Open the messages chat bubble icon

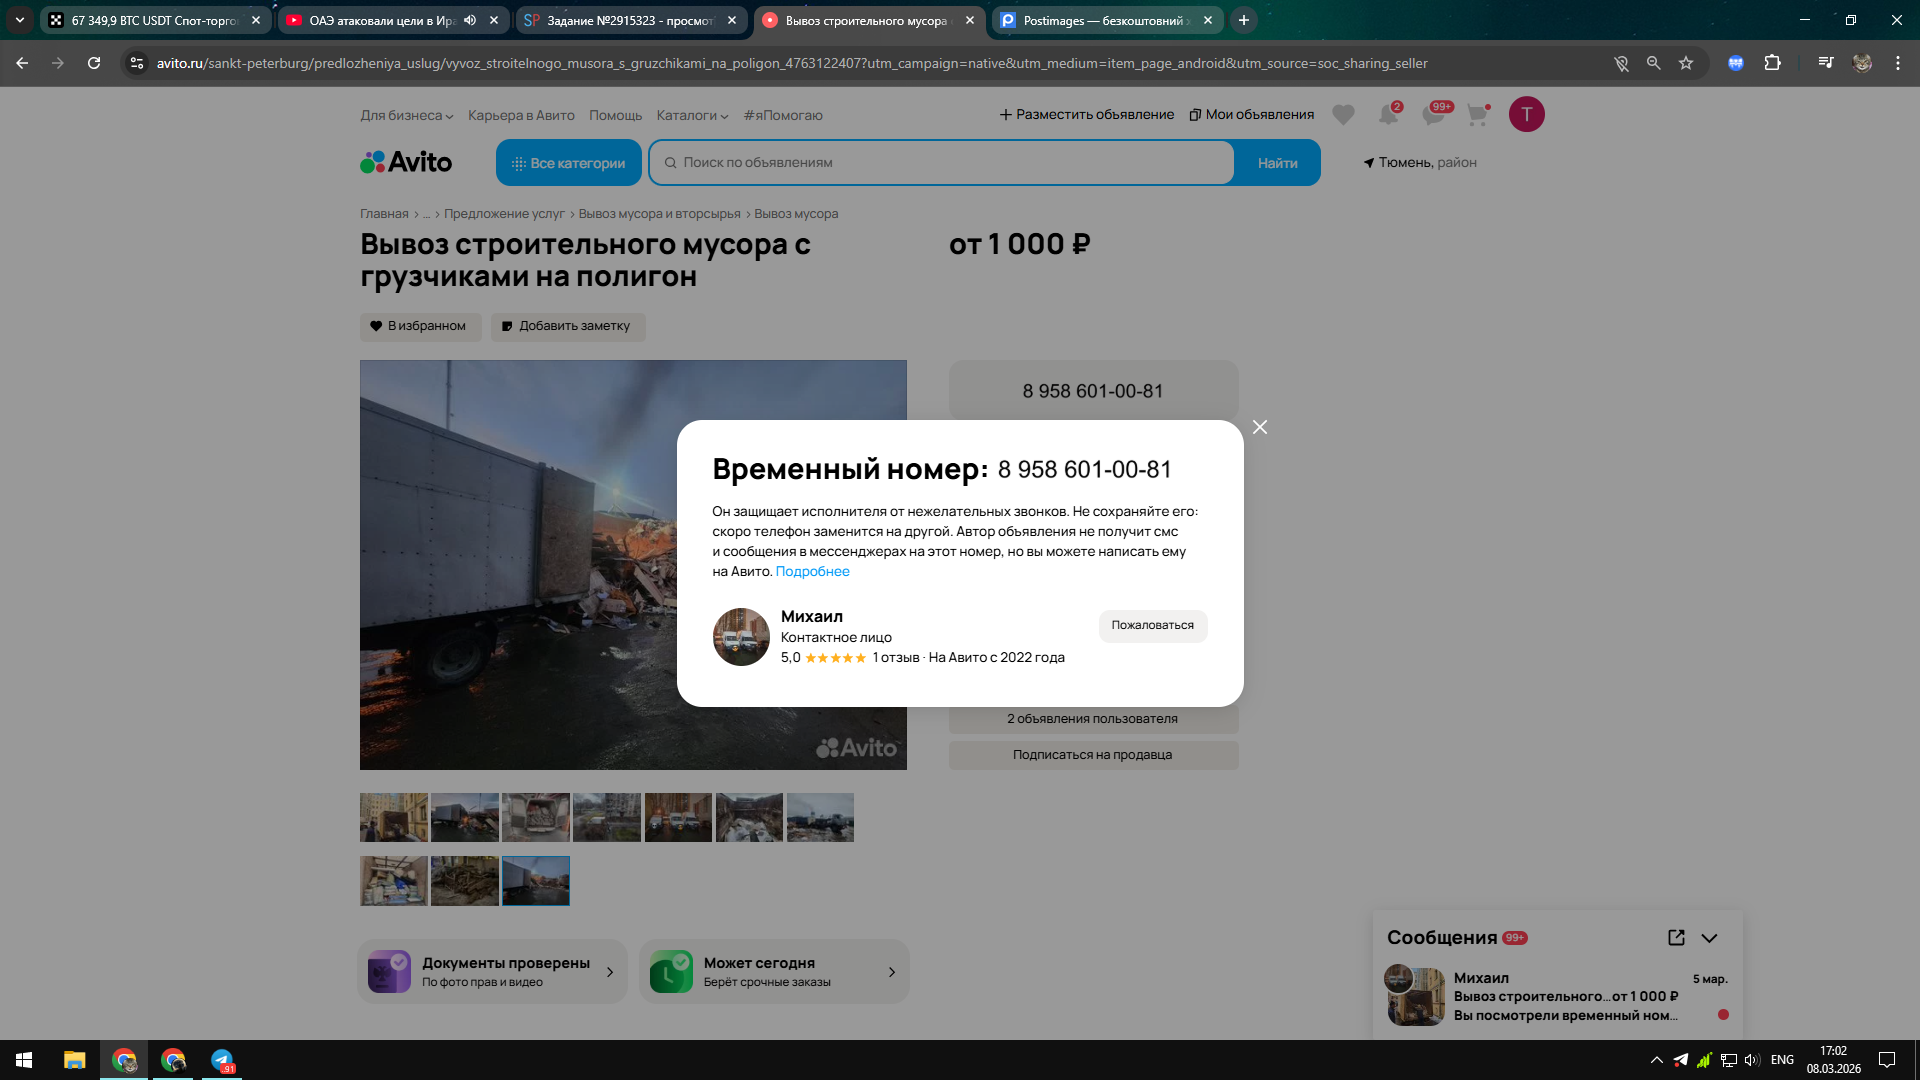click(x=1433, y=115)
